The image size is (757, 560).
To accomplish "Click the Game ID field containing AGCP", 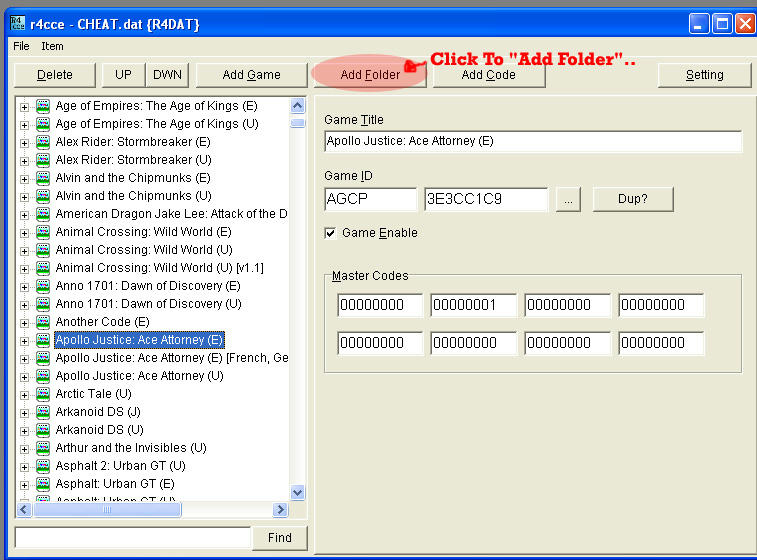I will pyautogui.click(x=371, y=199).
